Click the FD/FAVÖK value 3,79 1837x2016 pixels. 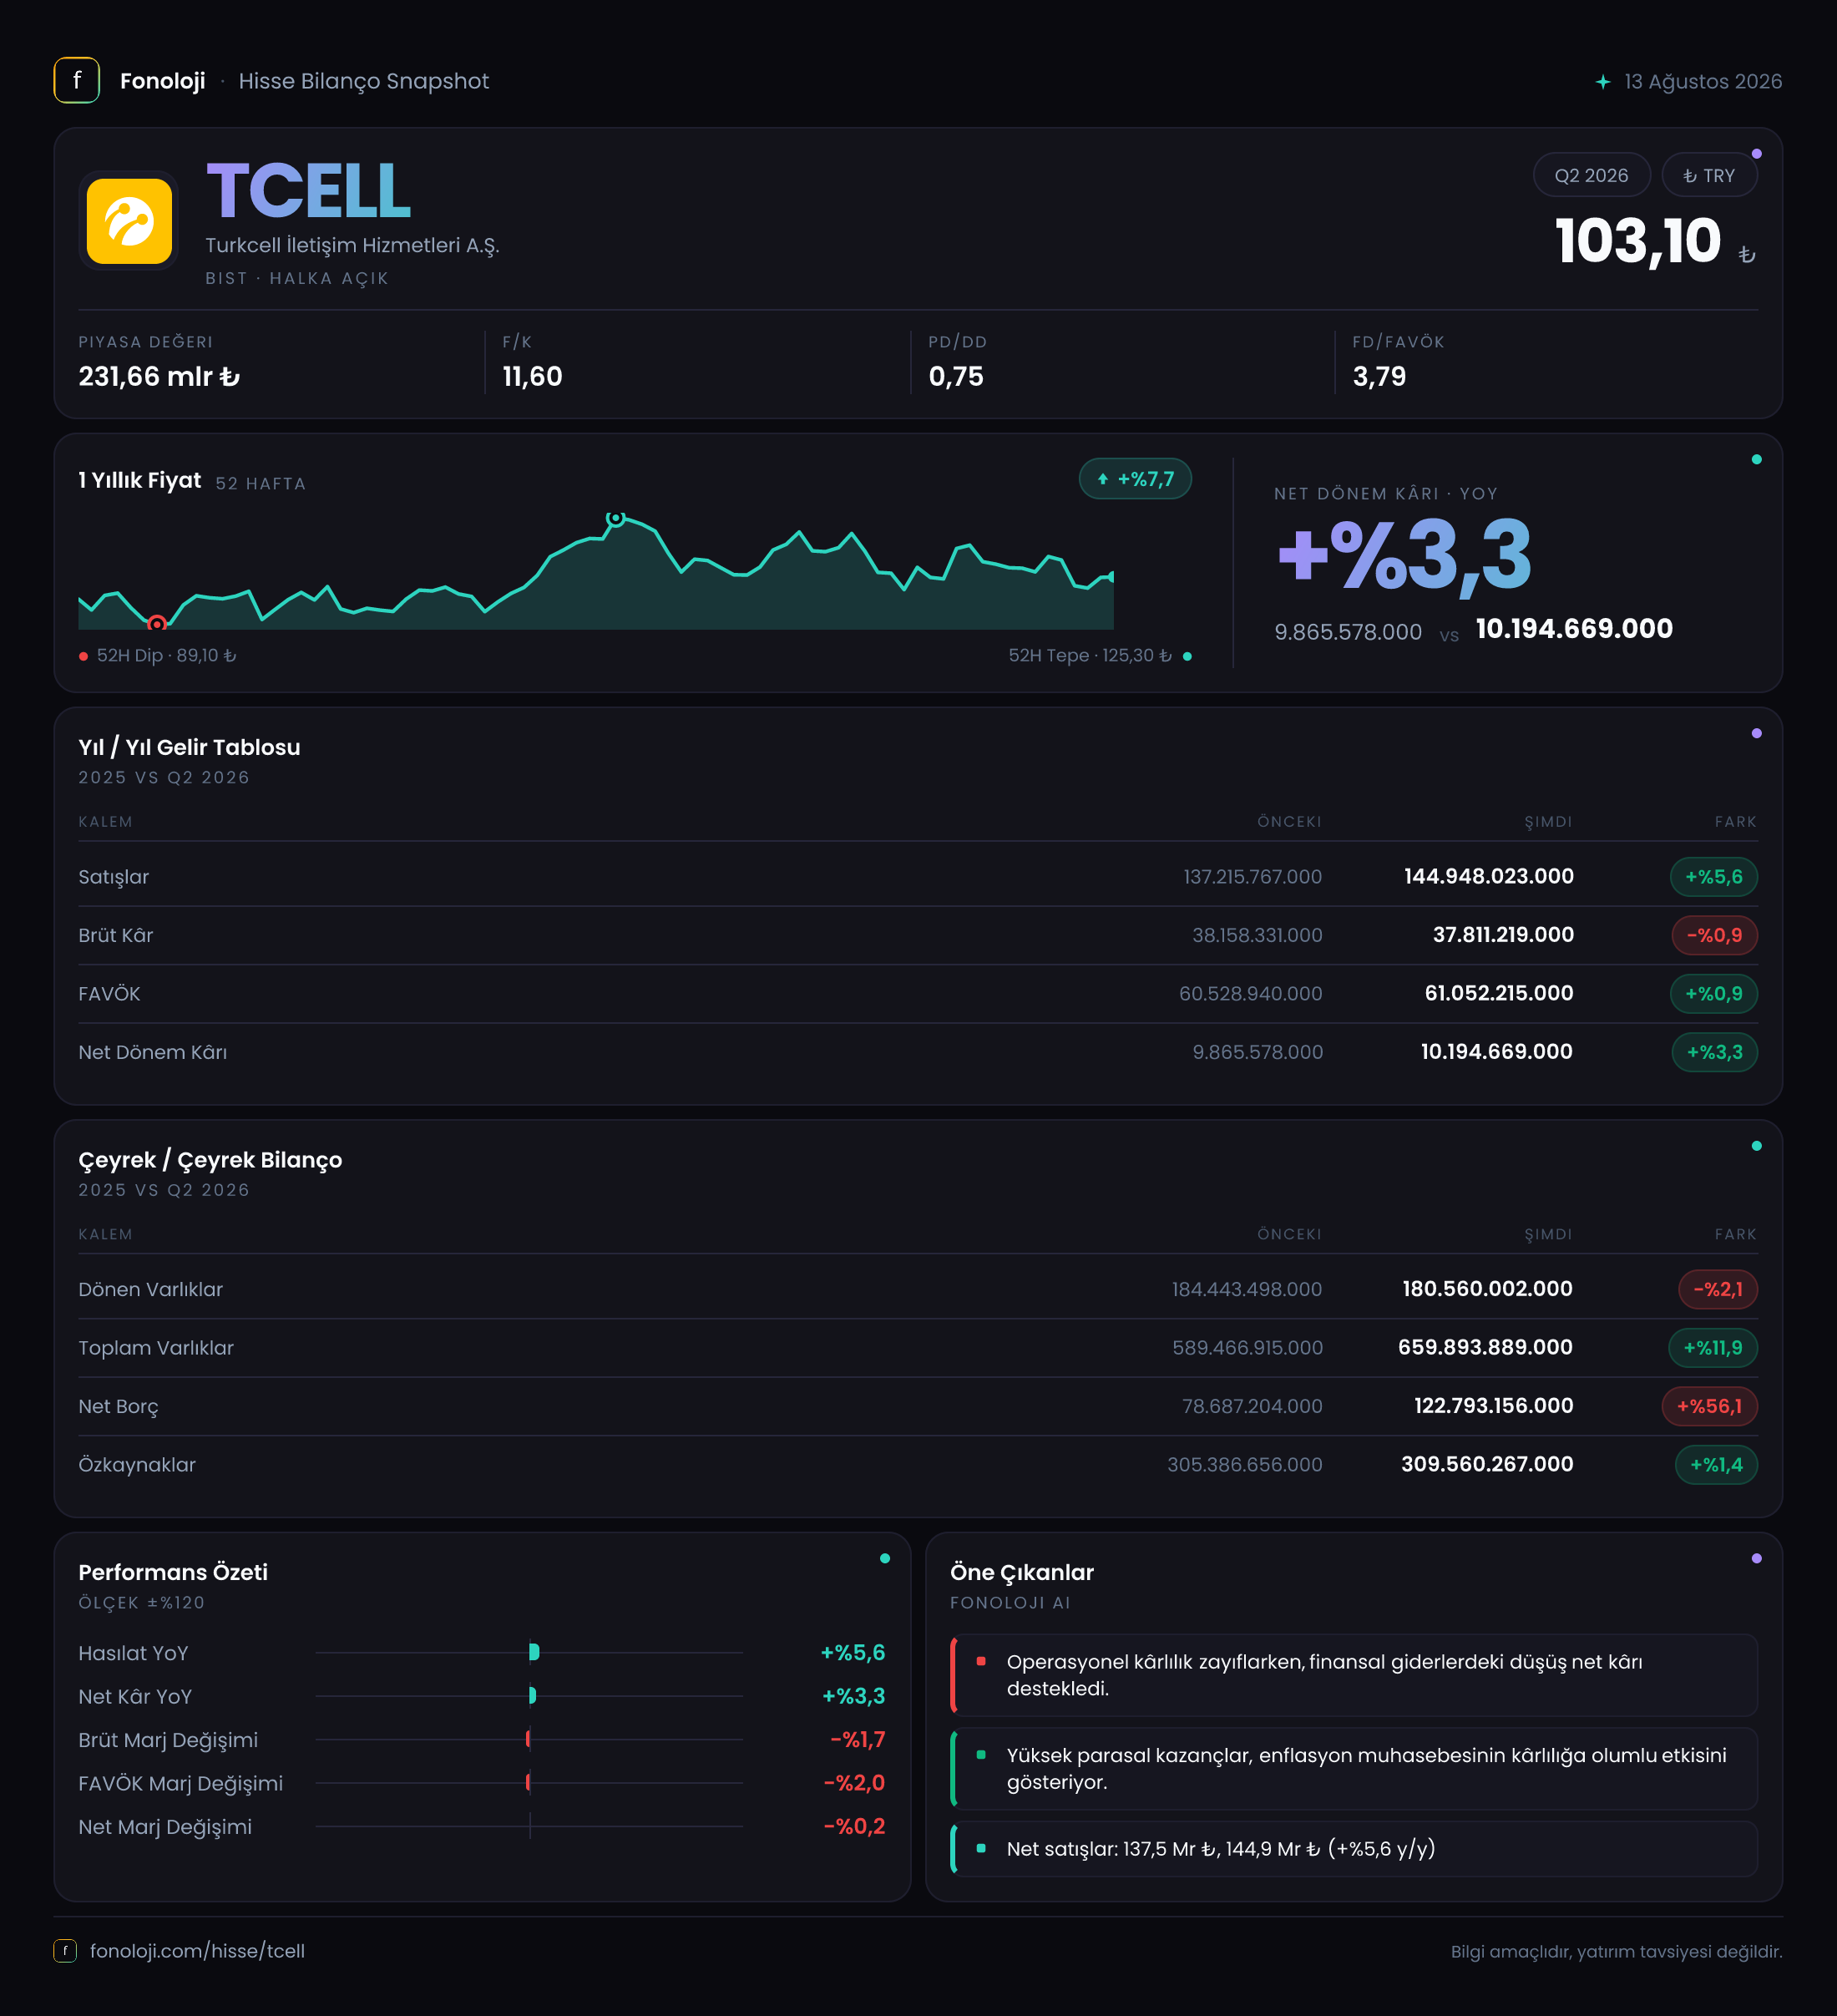click(x=1379, y=376)
